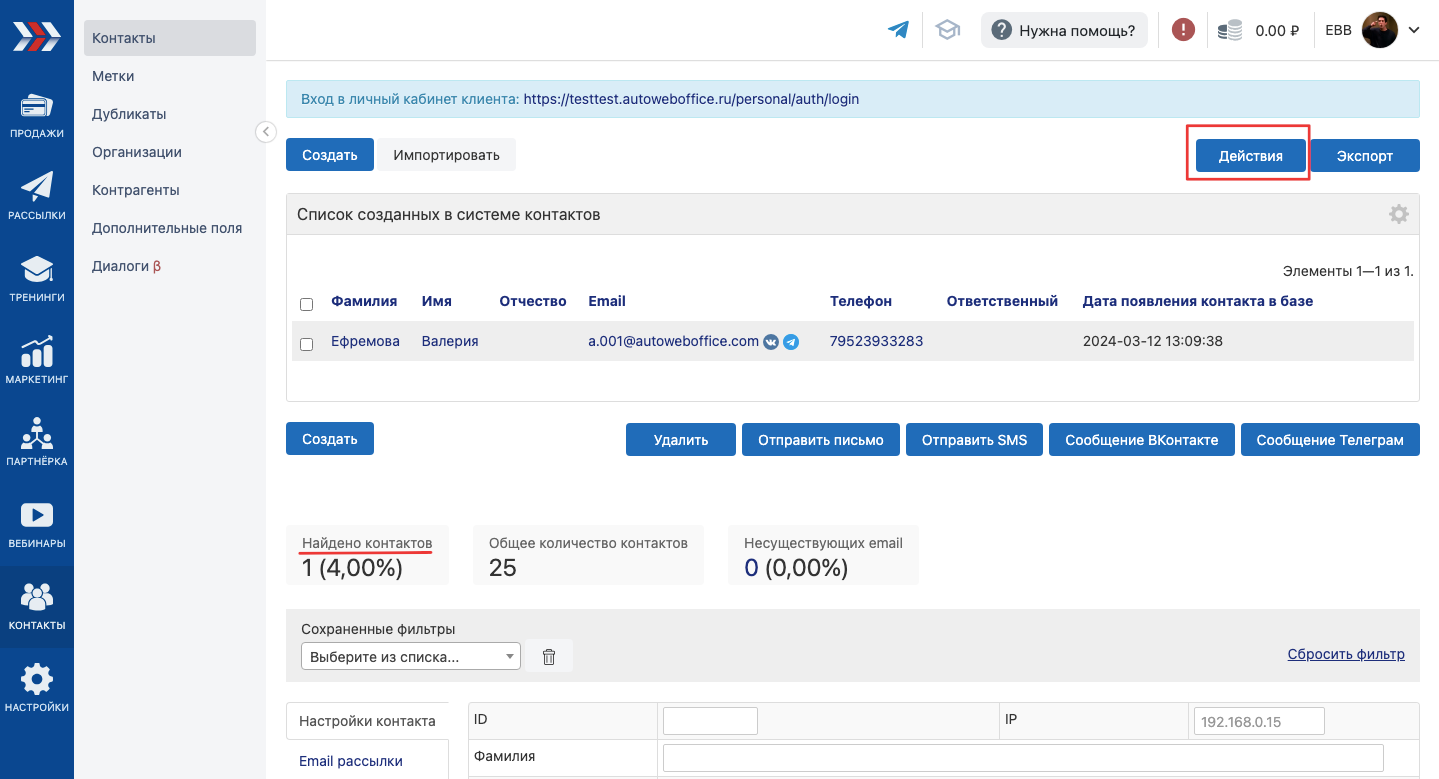1439x779 pixels.
Task: Focus the ID filter input field
Action: 710,721
